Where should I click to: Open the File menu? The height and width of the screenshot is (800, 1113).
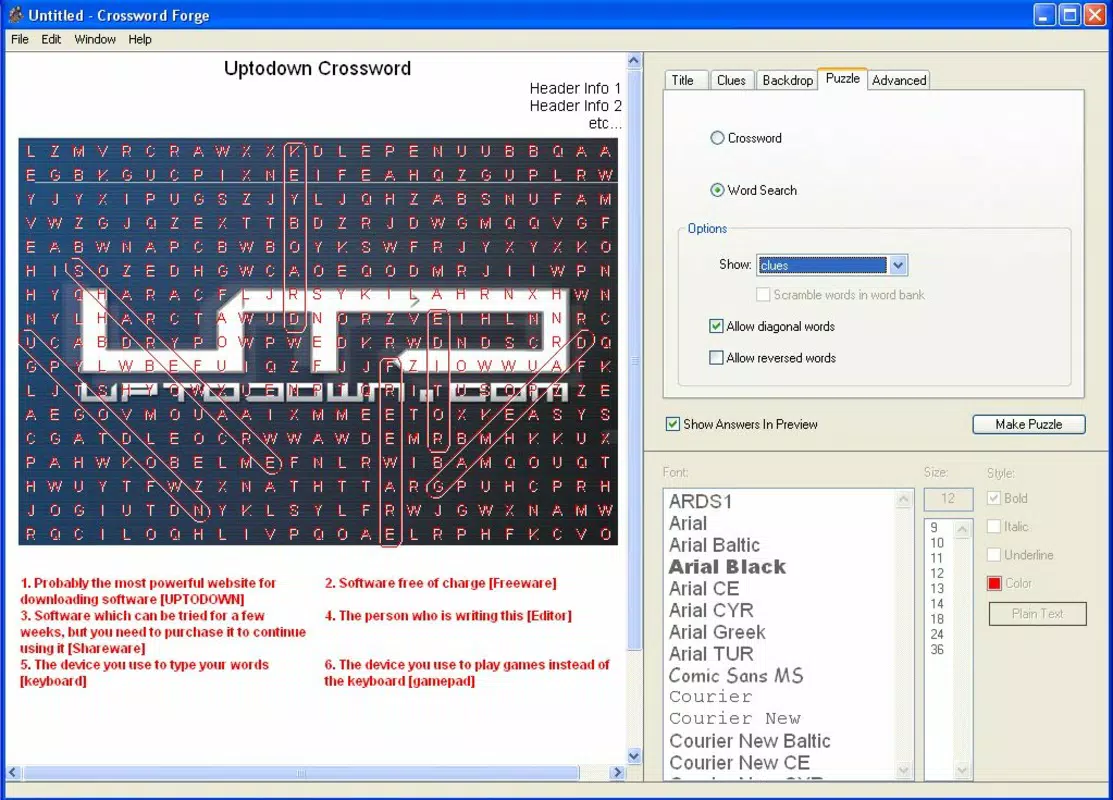click(x=20, y=39)
